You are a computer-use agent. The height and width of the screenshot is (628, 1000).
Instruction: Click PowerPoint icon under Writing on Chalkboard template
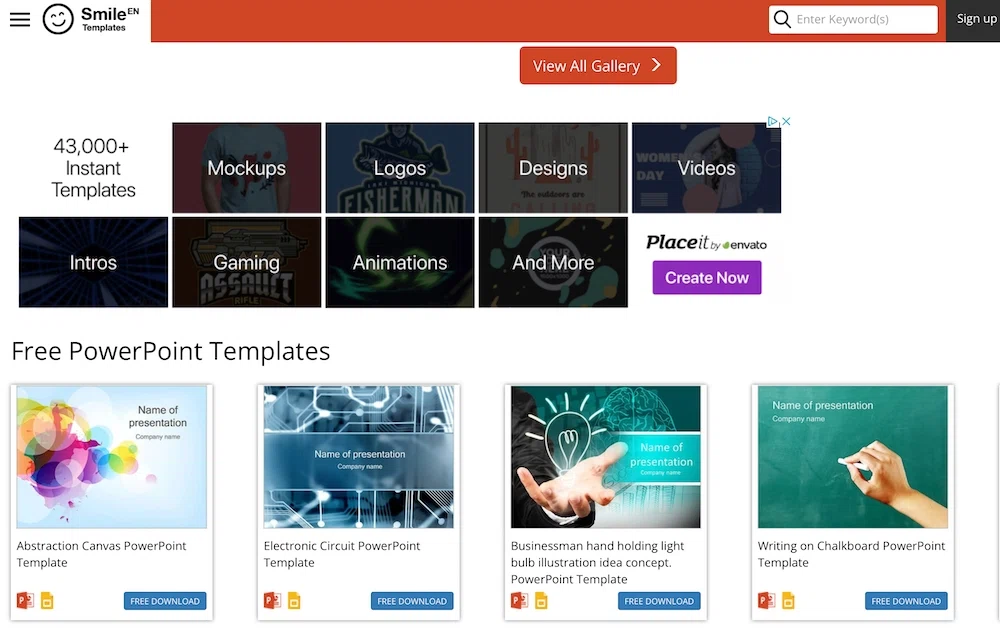766,601
